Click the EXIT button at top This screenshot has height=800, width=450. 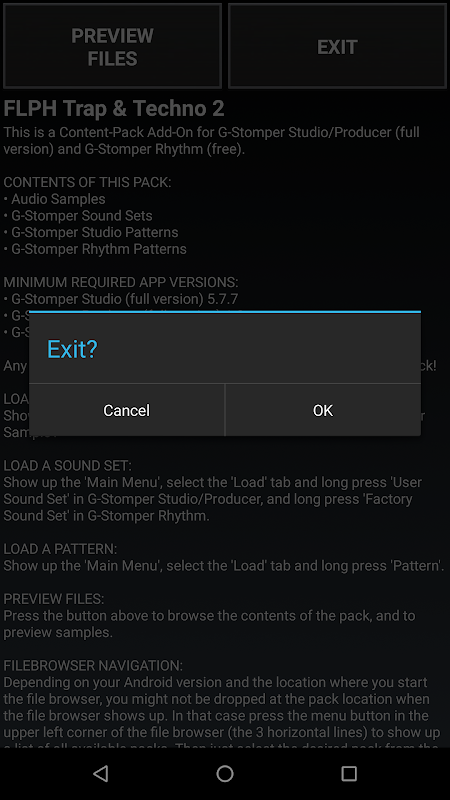pyautogui.click(x=337, y=46)
